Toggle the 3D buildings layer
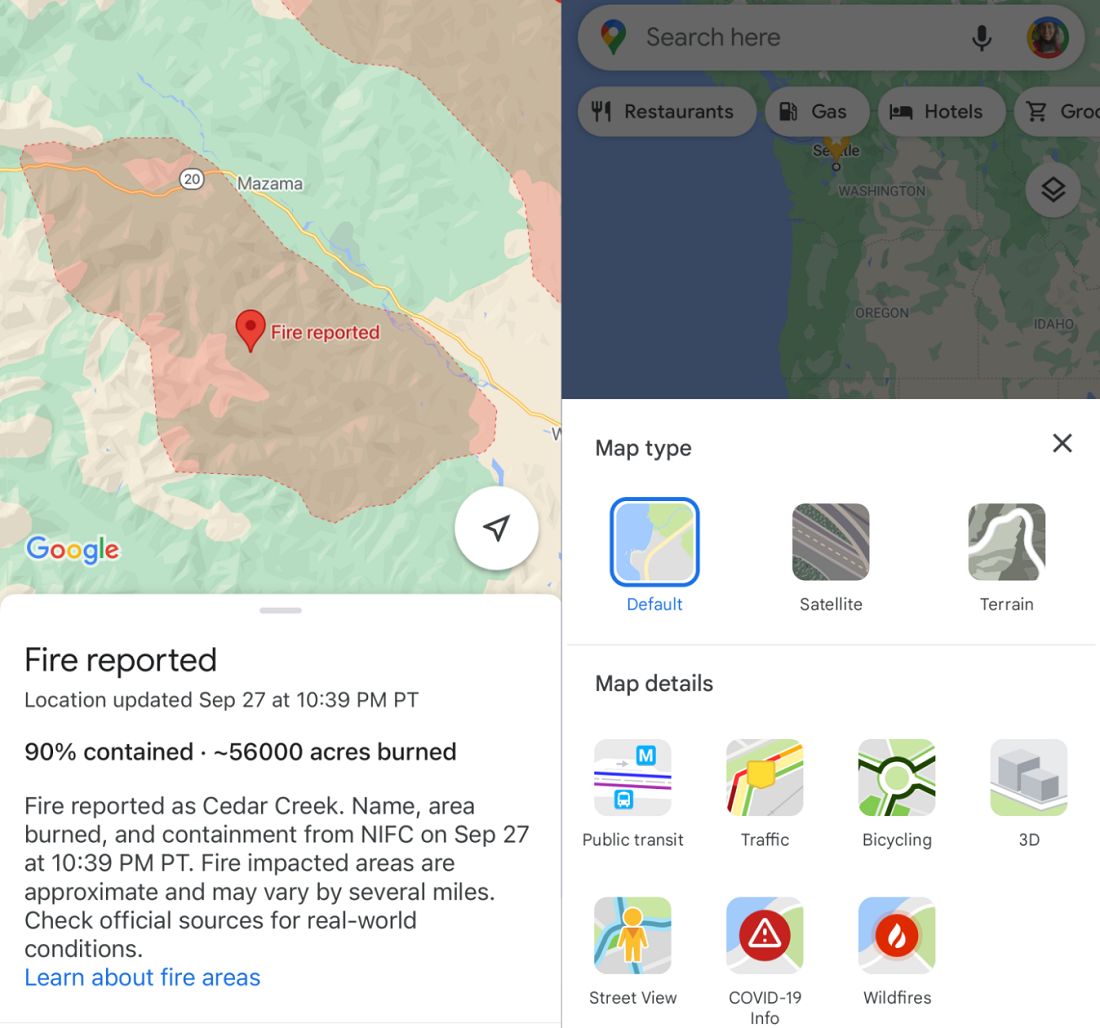 coord(1029,778)
